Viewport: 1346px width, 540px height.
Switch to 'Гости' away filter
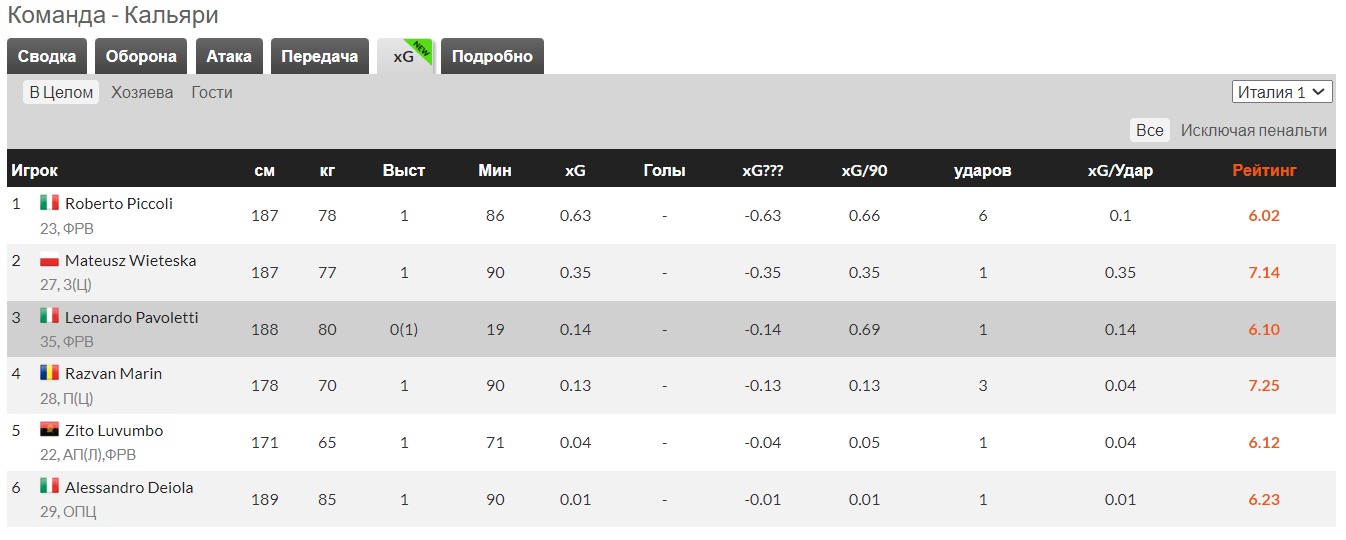tap(212, 92)
